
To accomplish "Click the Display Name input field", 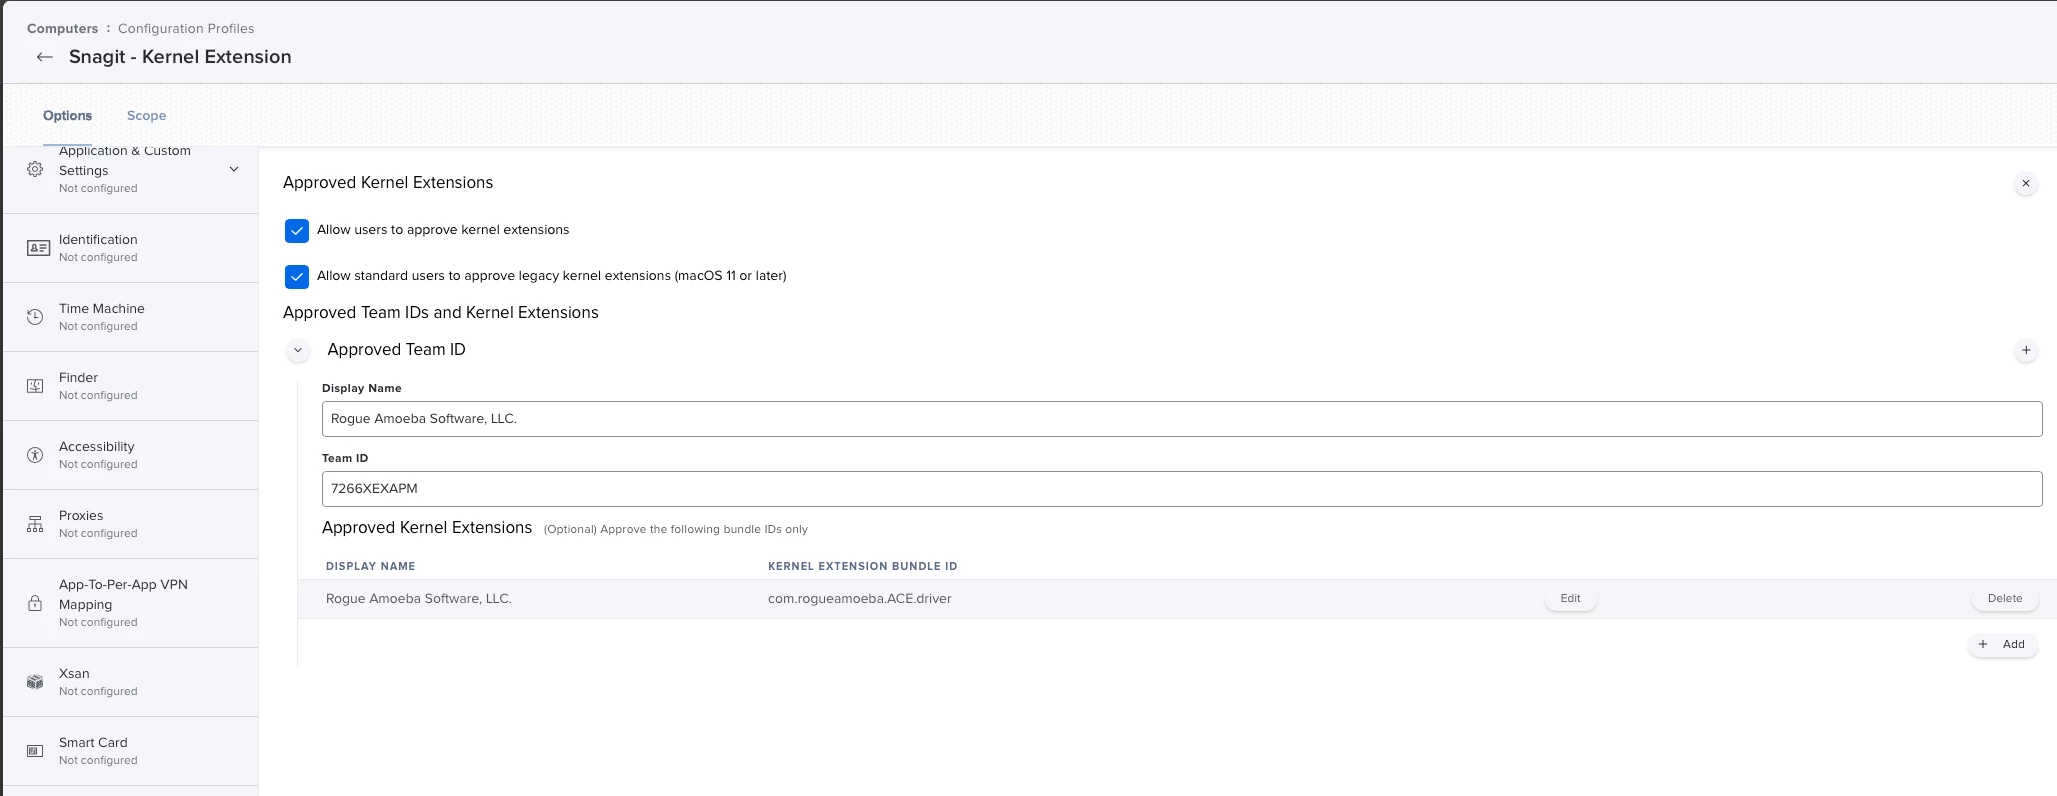I will 1182,419.
